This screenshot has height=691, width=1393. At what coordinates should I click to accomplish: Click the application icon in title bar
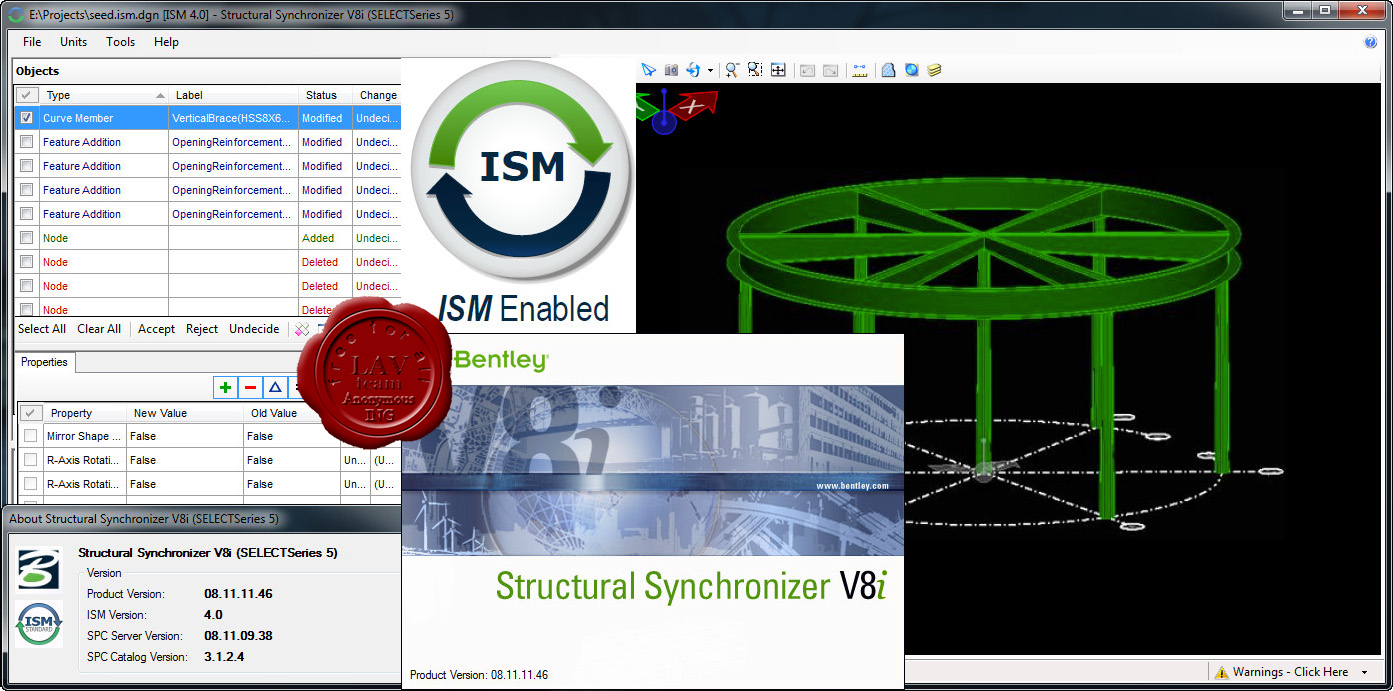coord(15,14)
